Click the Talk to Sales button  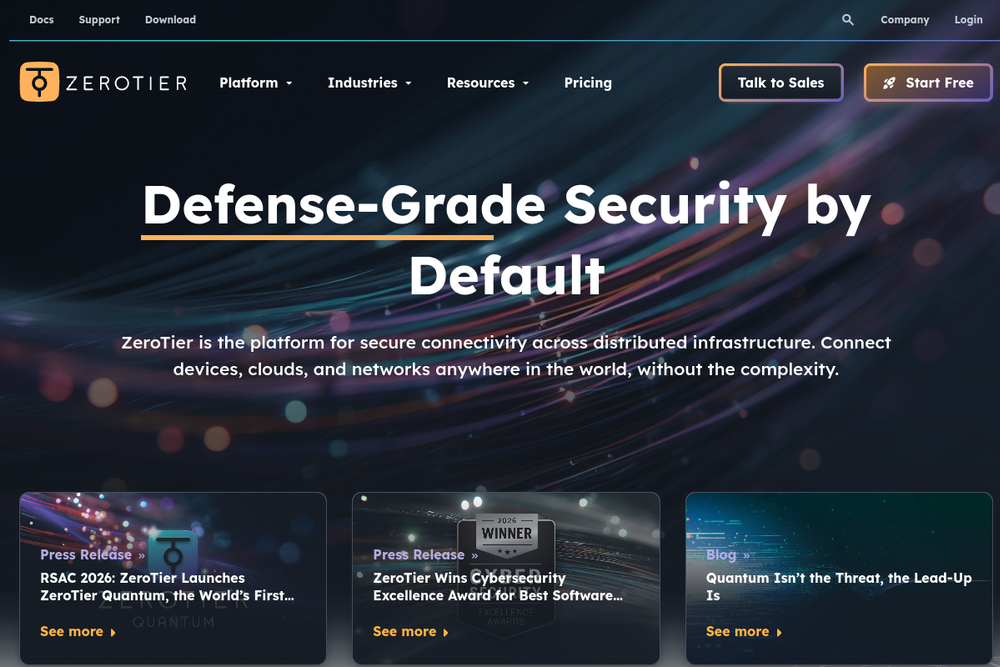point(781,82)
